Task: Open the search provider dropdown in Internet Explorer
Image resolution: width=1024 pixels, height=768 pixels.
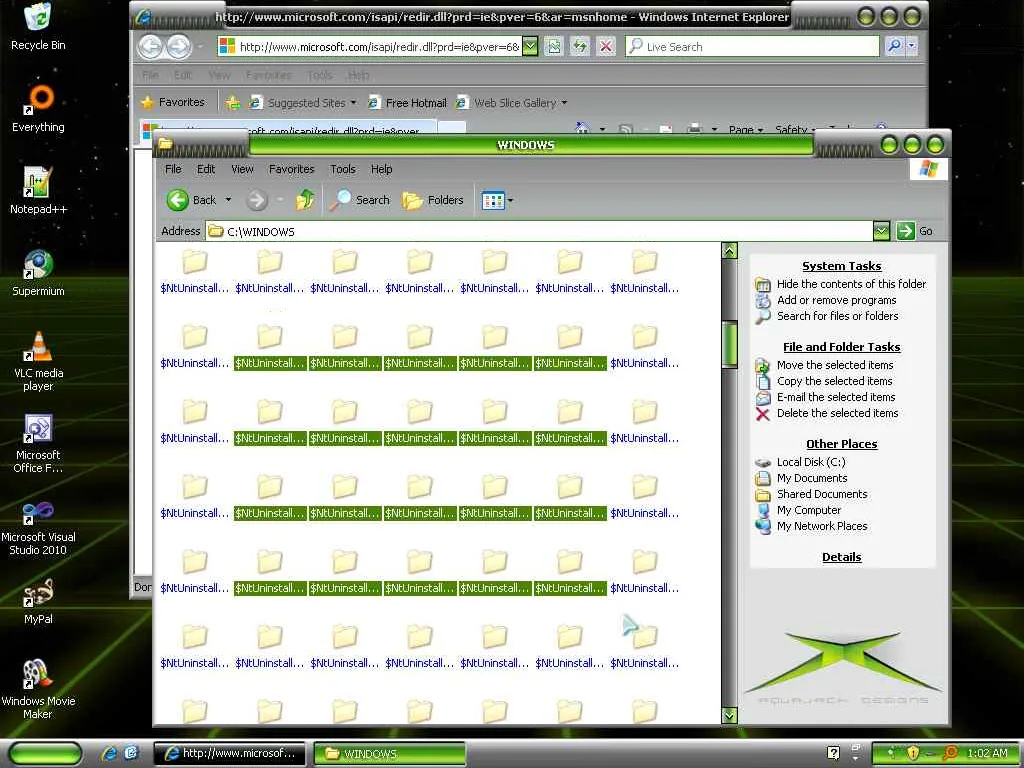Action: 911,46
